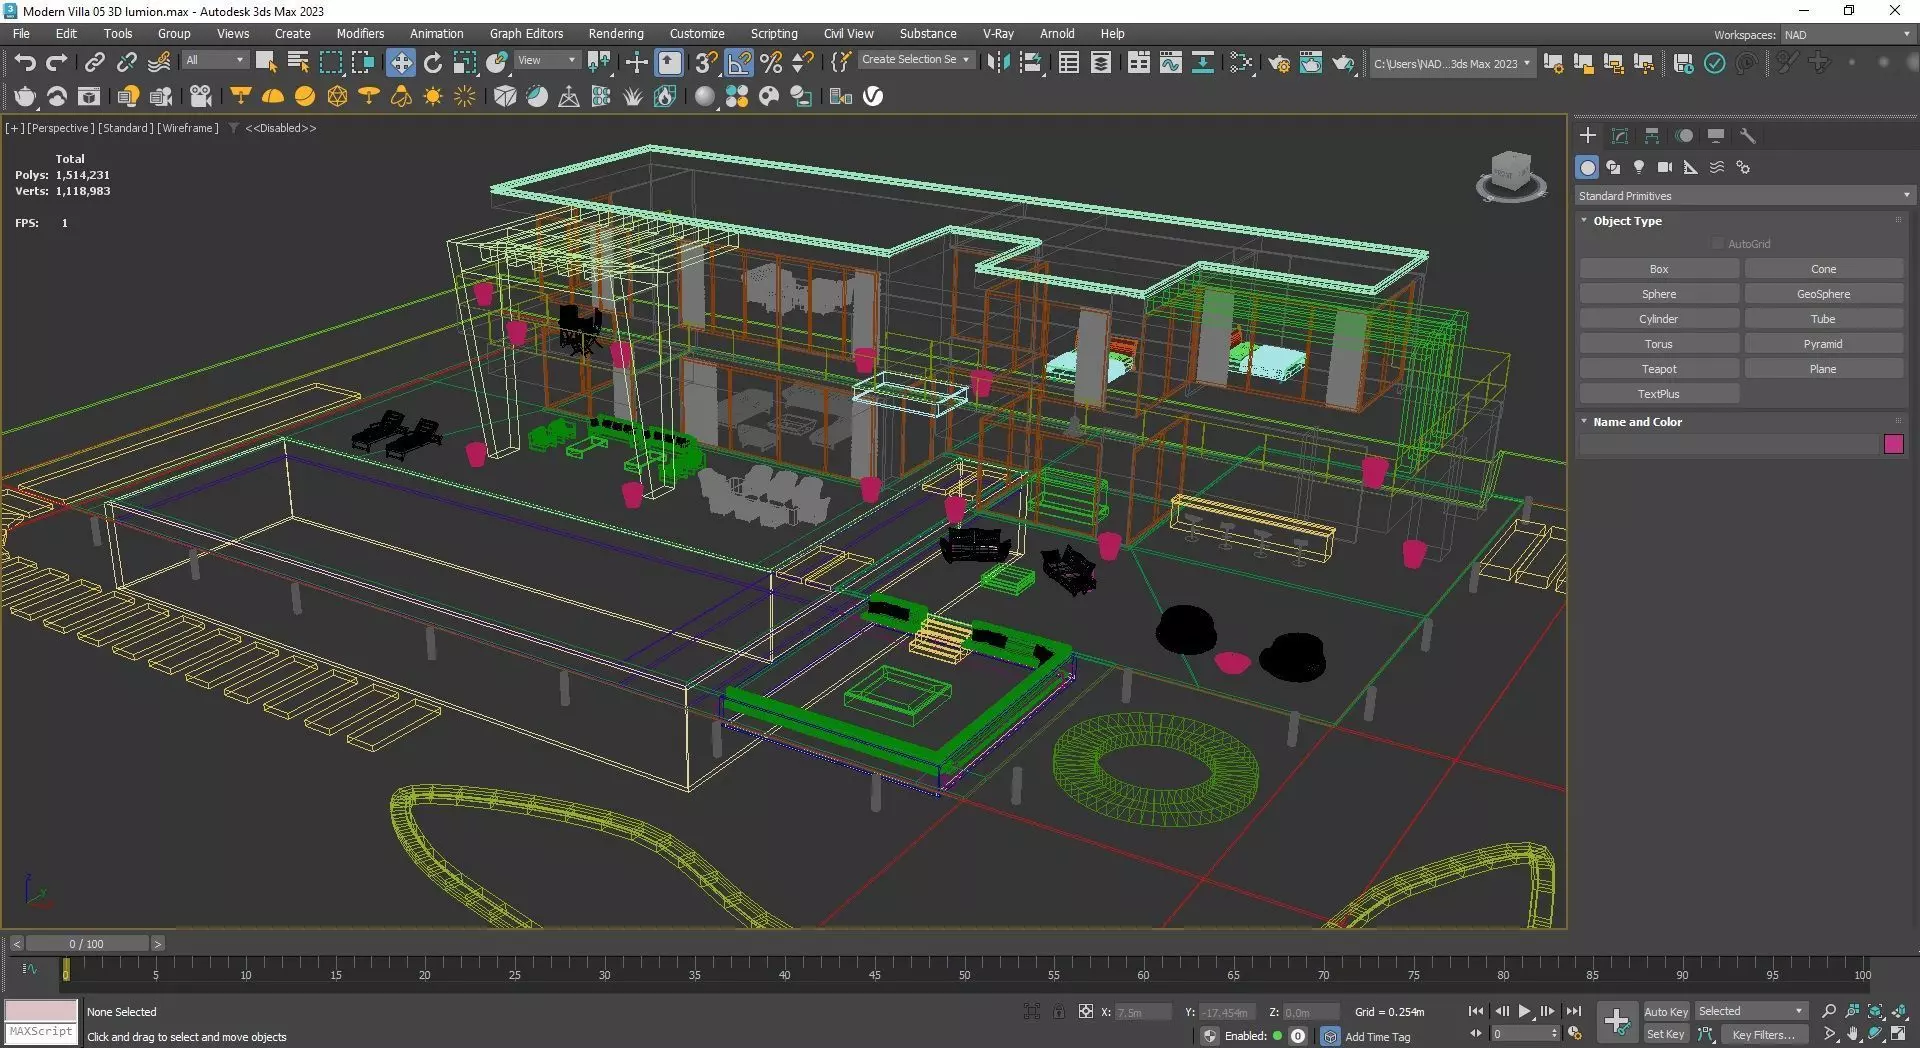Activate the Select and Link tool
The width and height of the screenshot is (1920, 1048).
[x=94, y=63]
